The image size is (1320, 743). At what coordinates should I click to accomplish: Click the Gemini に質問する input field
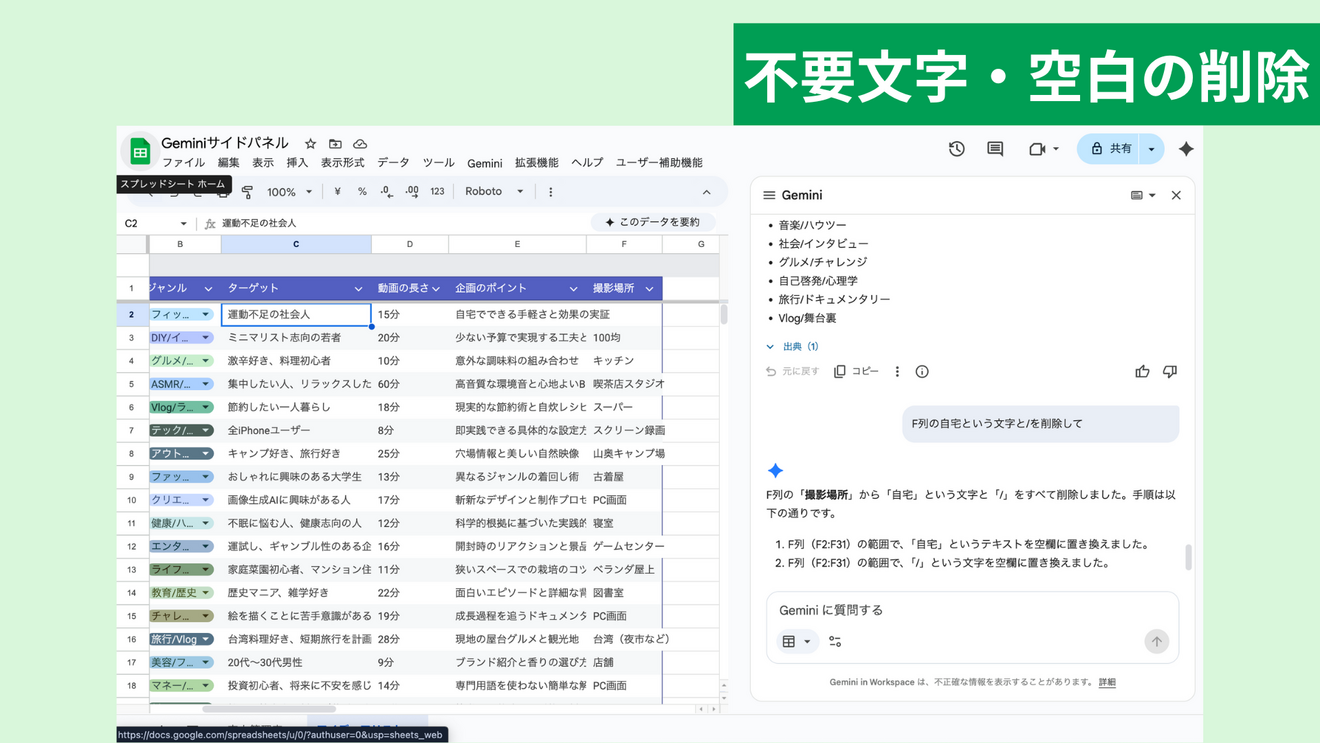click(972, 610)
